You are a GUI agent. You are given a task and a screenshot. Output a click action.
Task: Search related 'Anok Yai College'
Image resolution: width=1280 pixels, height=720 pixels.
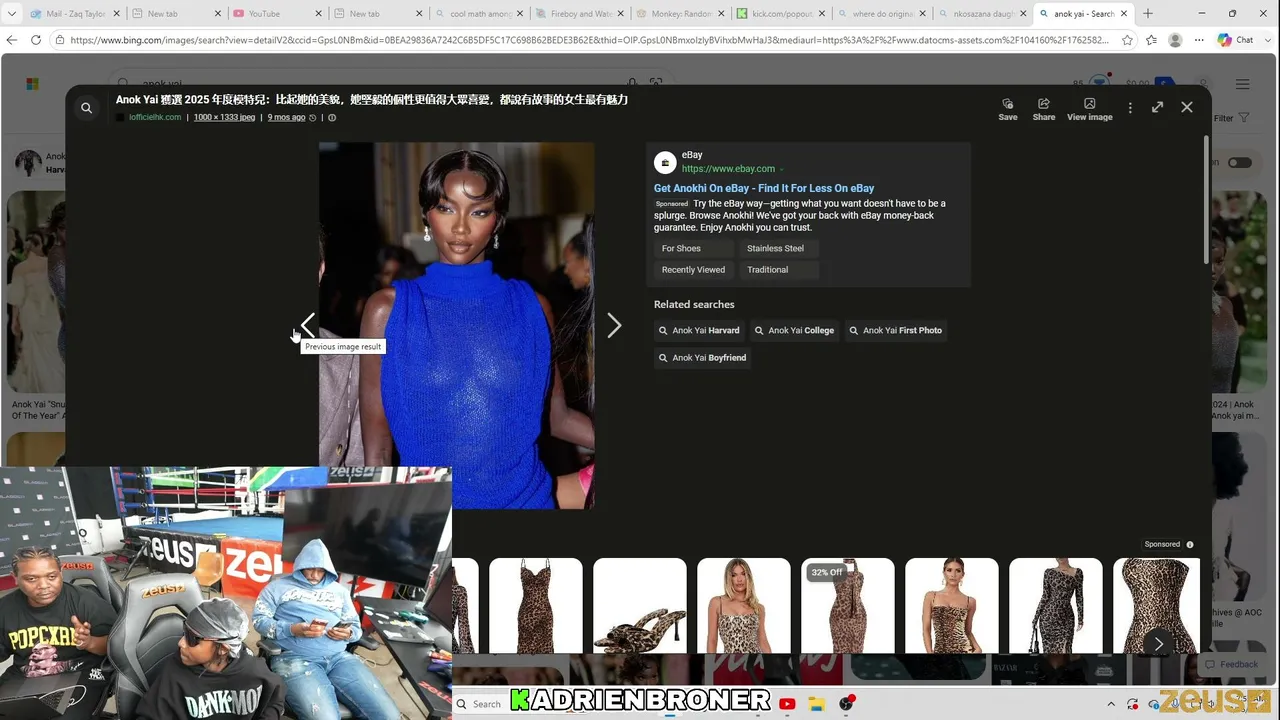794,330
